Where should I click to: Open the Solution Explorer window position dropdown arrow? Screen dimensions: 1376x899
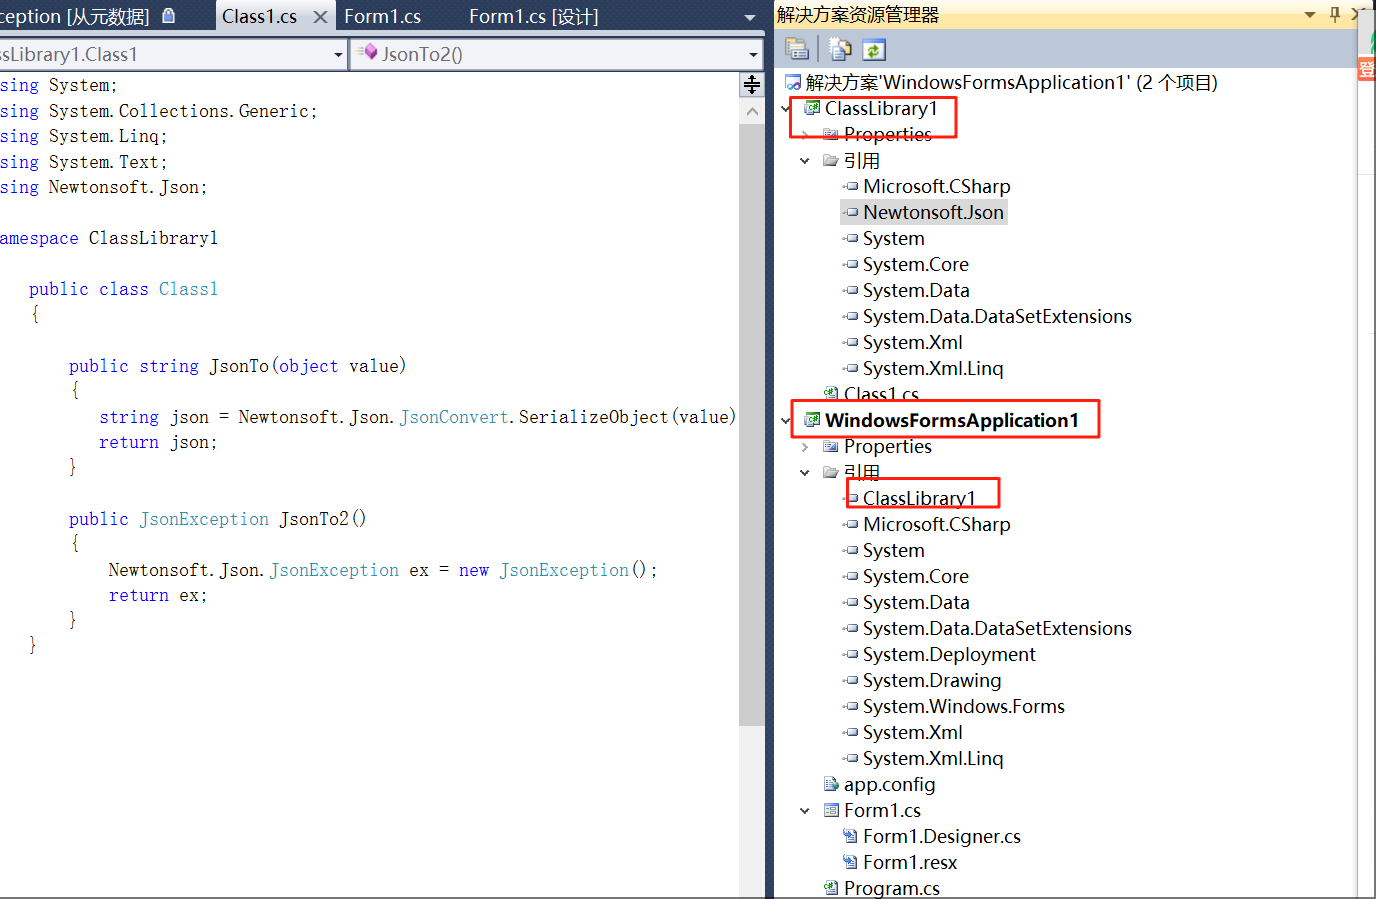pos(1309,15)
